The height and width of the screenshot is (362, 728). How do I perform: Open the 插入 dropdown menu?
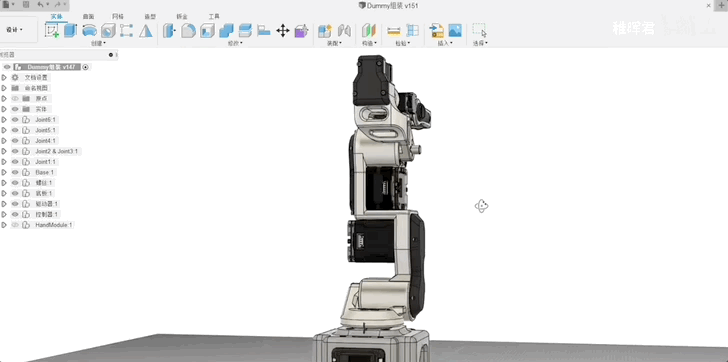pos(445,43)
